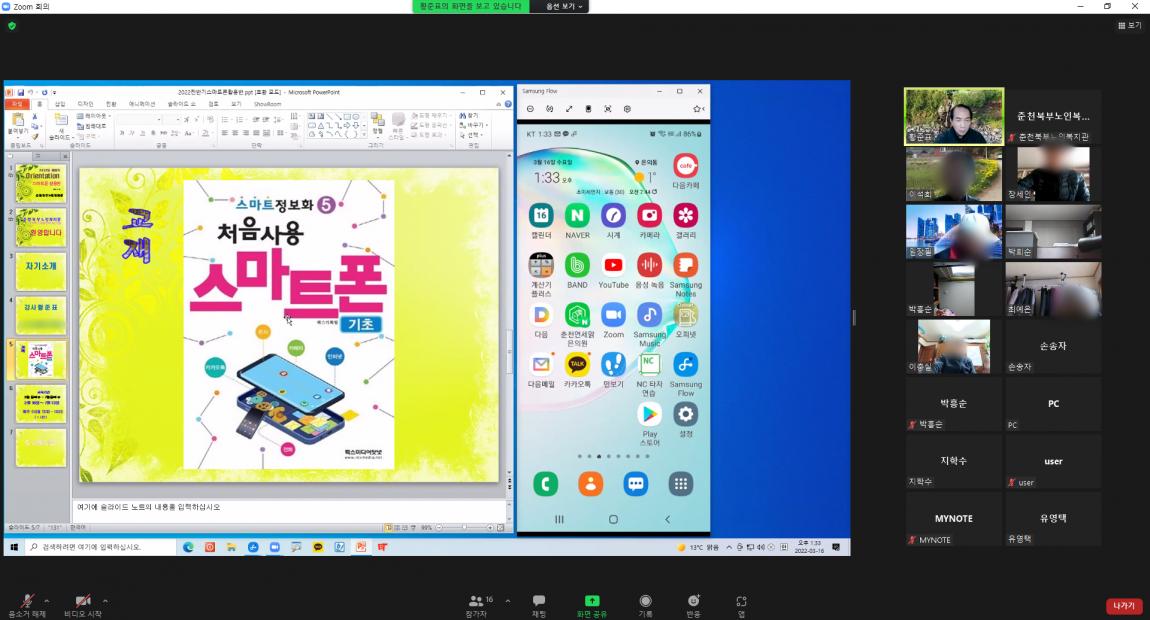The width and height of the screenshot is (1150, 620).
Task: Open Zoom Reactions
Action: pyautogui.click(x=693, y=605)
